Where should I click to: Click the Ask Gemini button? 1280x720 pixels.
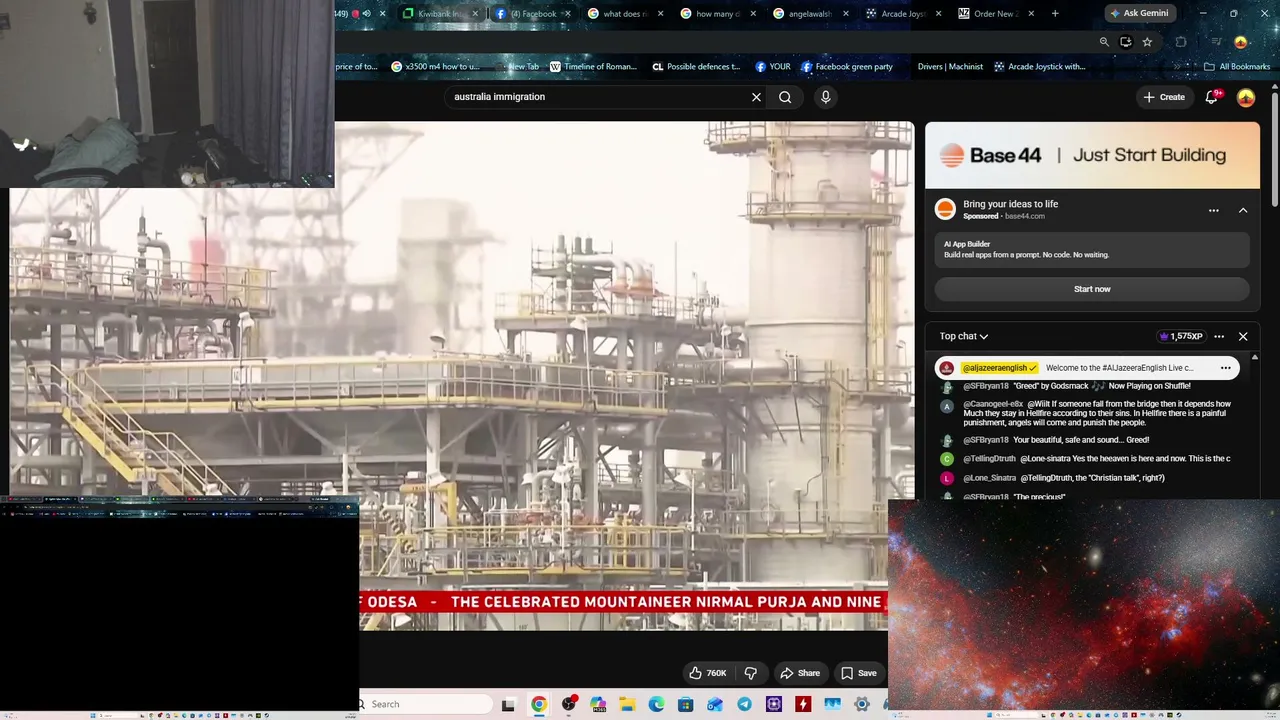coord(1139,14)
